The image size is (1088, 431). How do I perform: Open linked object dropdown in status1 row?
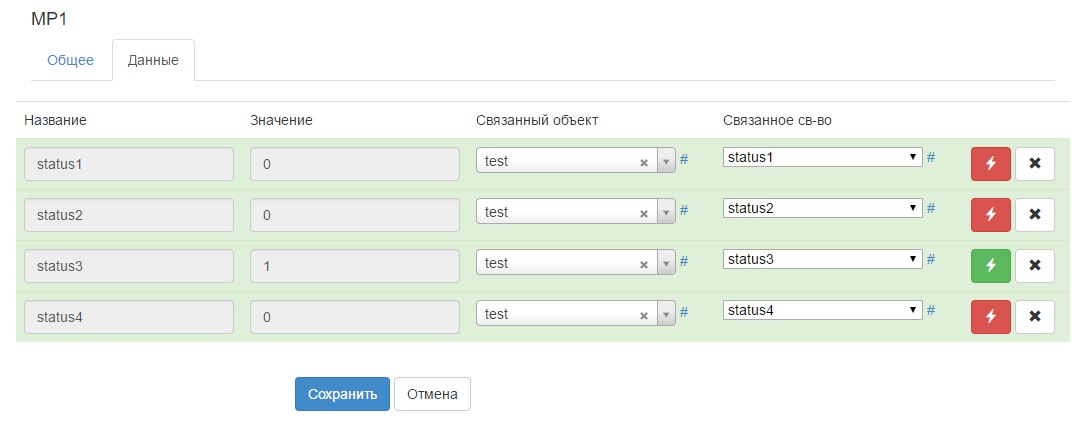coord(666,162)
